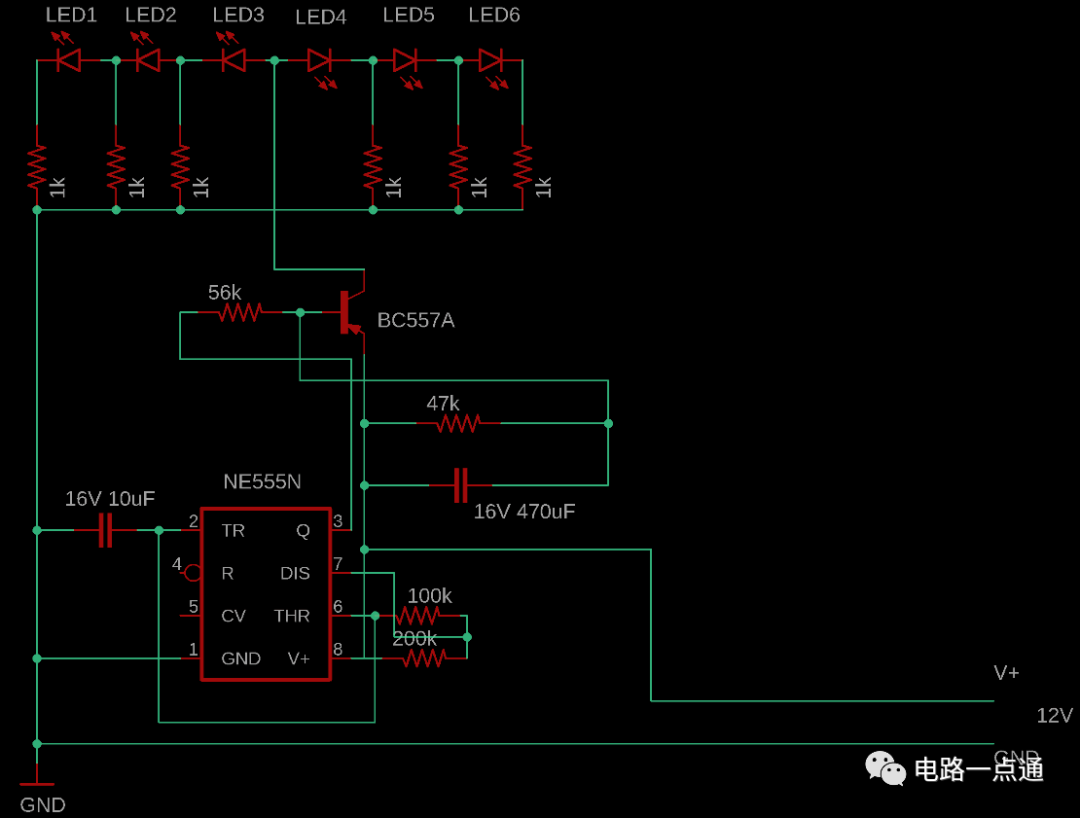The image size is (1080, 818).
Task: Click the LED1 diode symbol
Action: (x=68, y=60)
